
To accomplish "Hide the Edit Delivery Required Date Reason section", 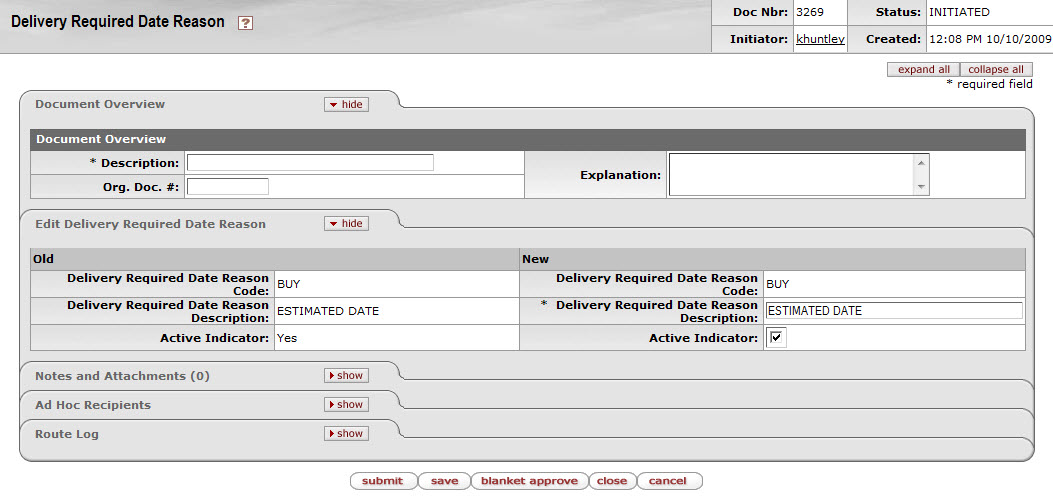I will pyautogui.click(x=346, y=224).
